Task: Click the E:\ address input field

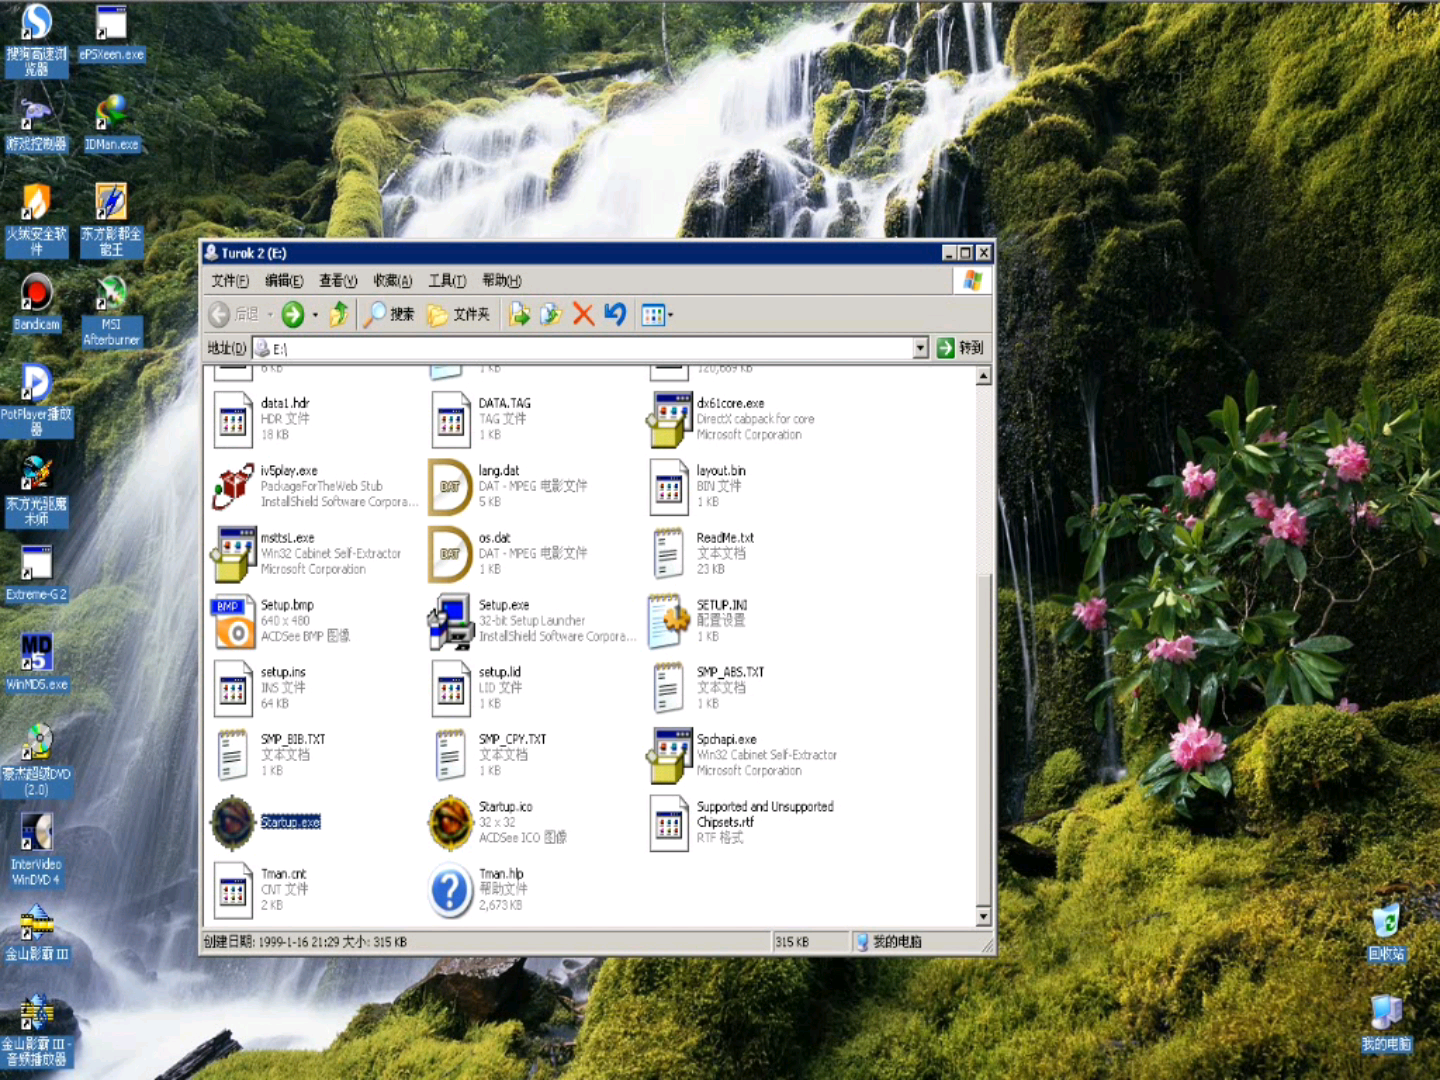Action: point(590,348)
